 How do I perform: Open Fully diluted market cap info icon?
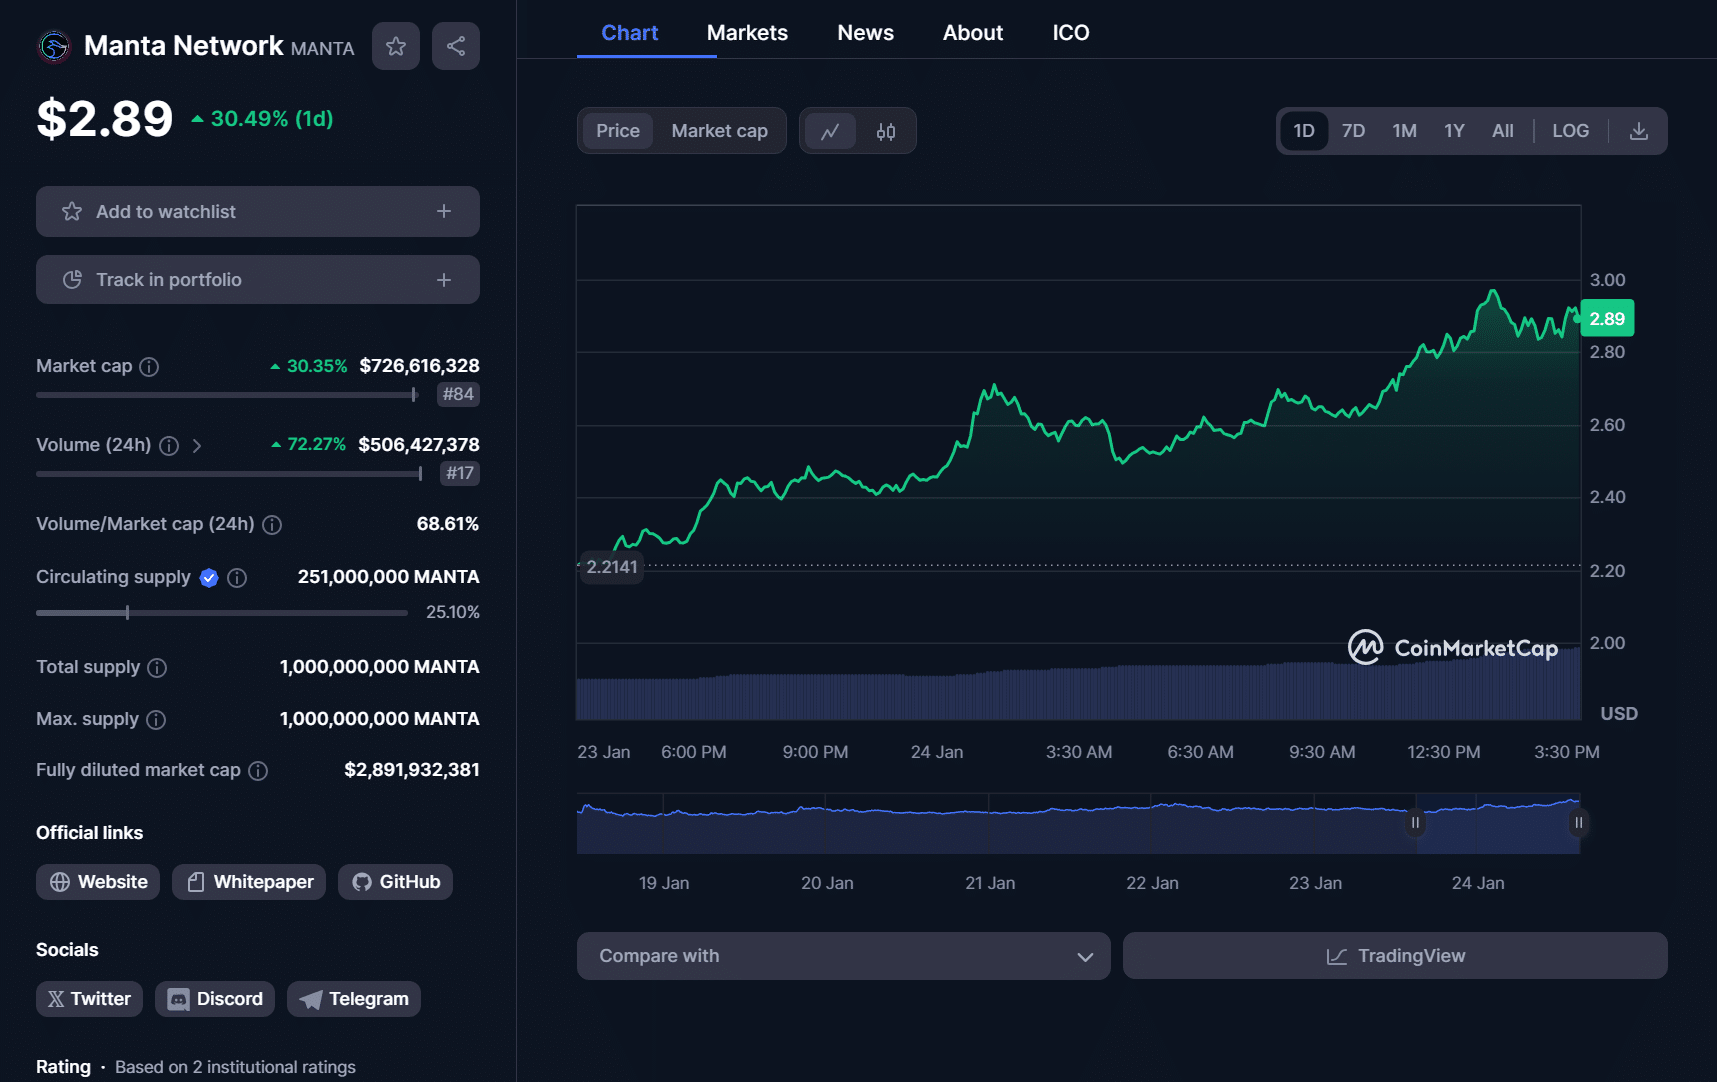click(258, 771)
